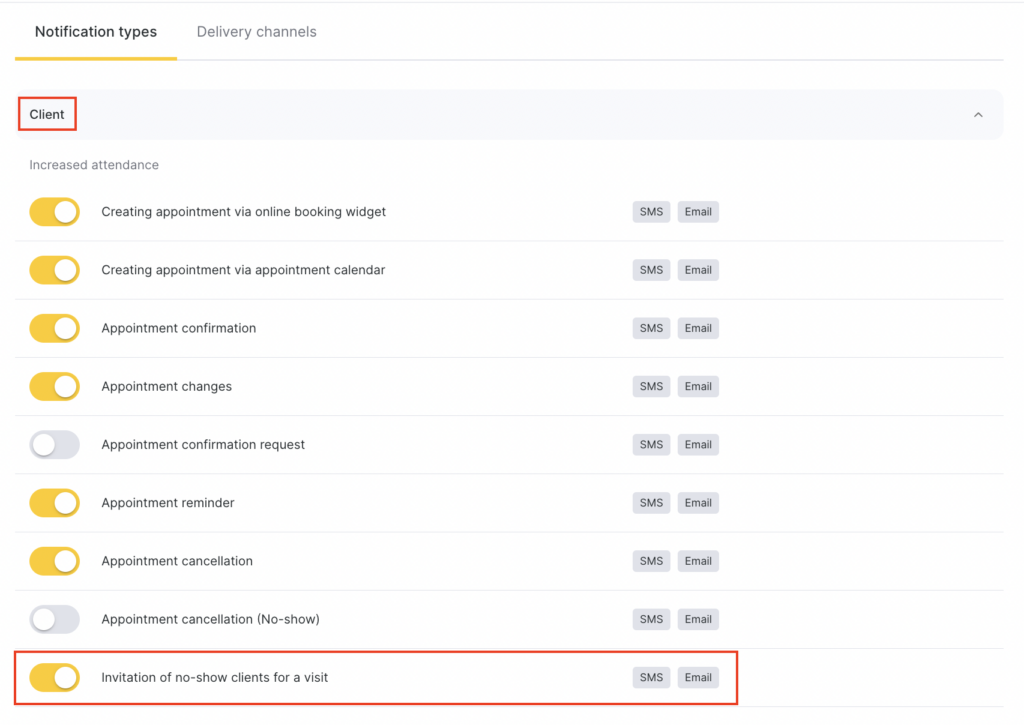Viewport: 1024px width, 725px height.
Task: Click the Email badge for Appointment changes
Action: coord(698,386)
